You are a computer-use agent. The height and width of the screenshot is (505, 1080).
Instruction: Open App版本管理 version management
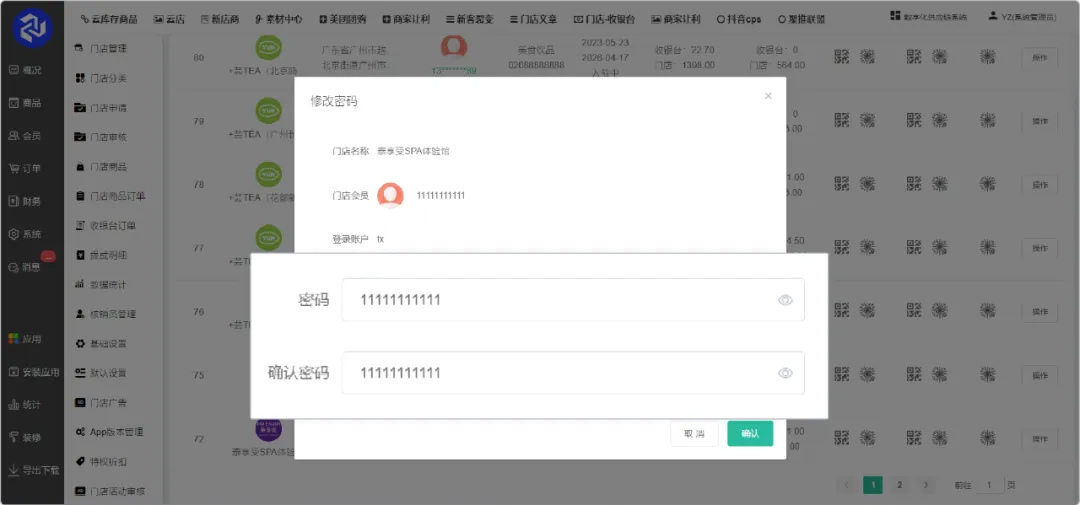(x=109, y=432)
